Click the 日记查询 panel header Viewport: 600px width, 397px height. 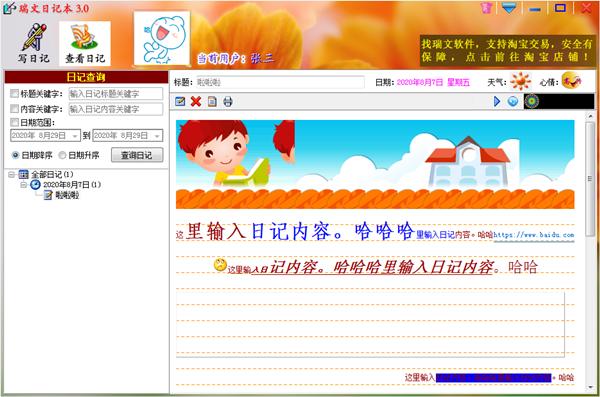point(86,77)
